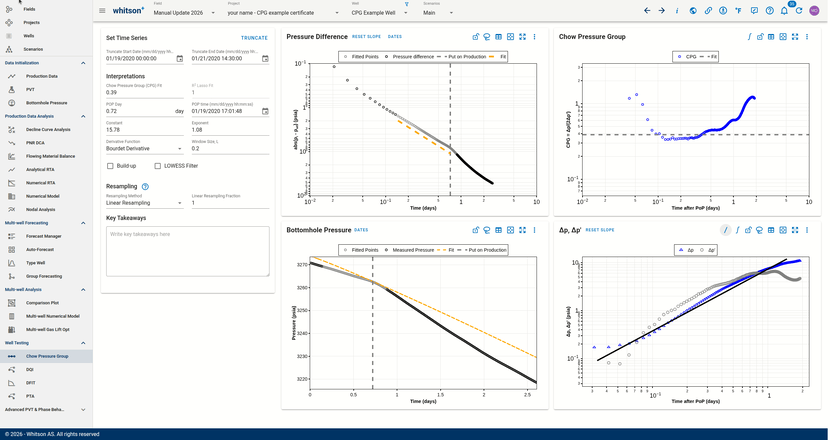Click RESET SLOPE on Δp, Δp' plot
830x440 pixels.
pyautogui.click(x=600, y=230)
